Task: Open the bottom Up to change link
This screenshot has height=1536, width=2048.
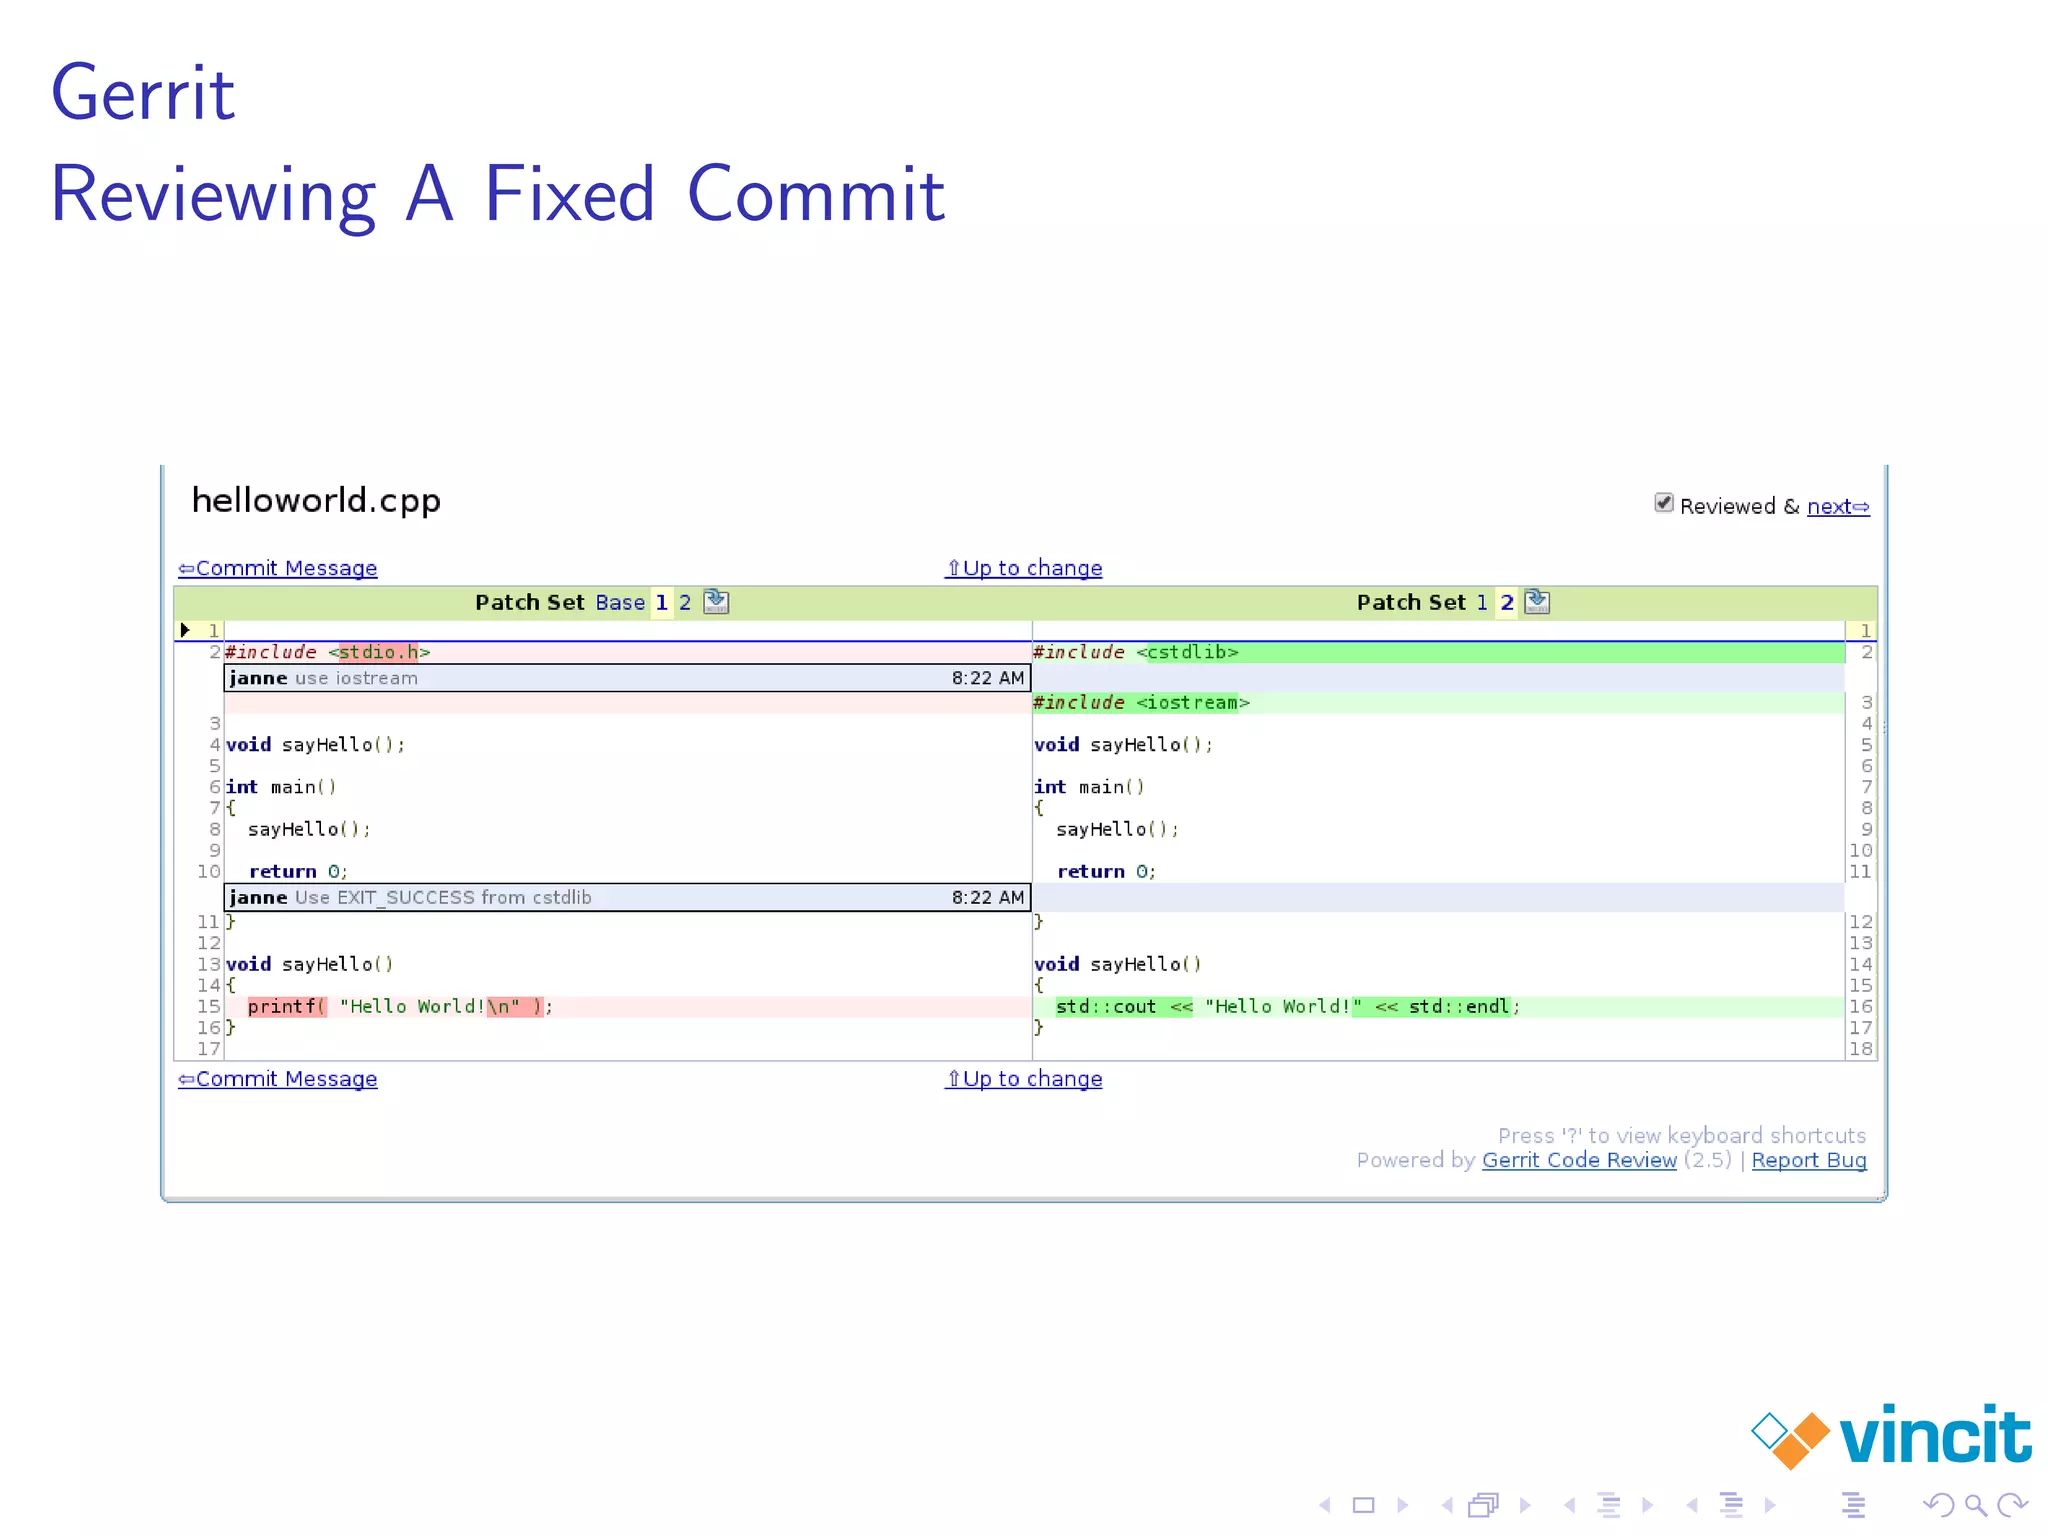Action: (1024, 1079)
